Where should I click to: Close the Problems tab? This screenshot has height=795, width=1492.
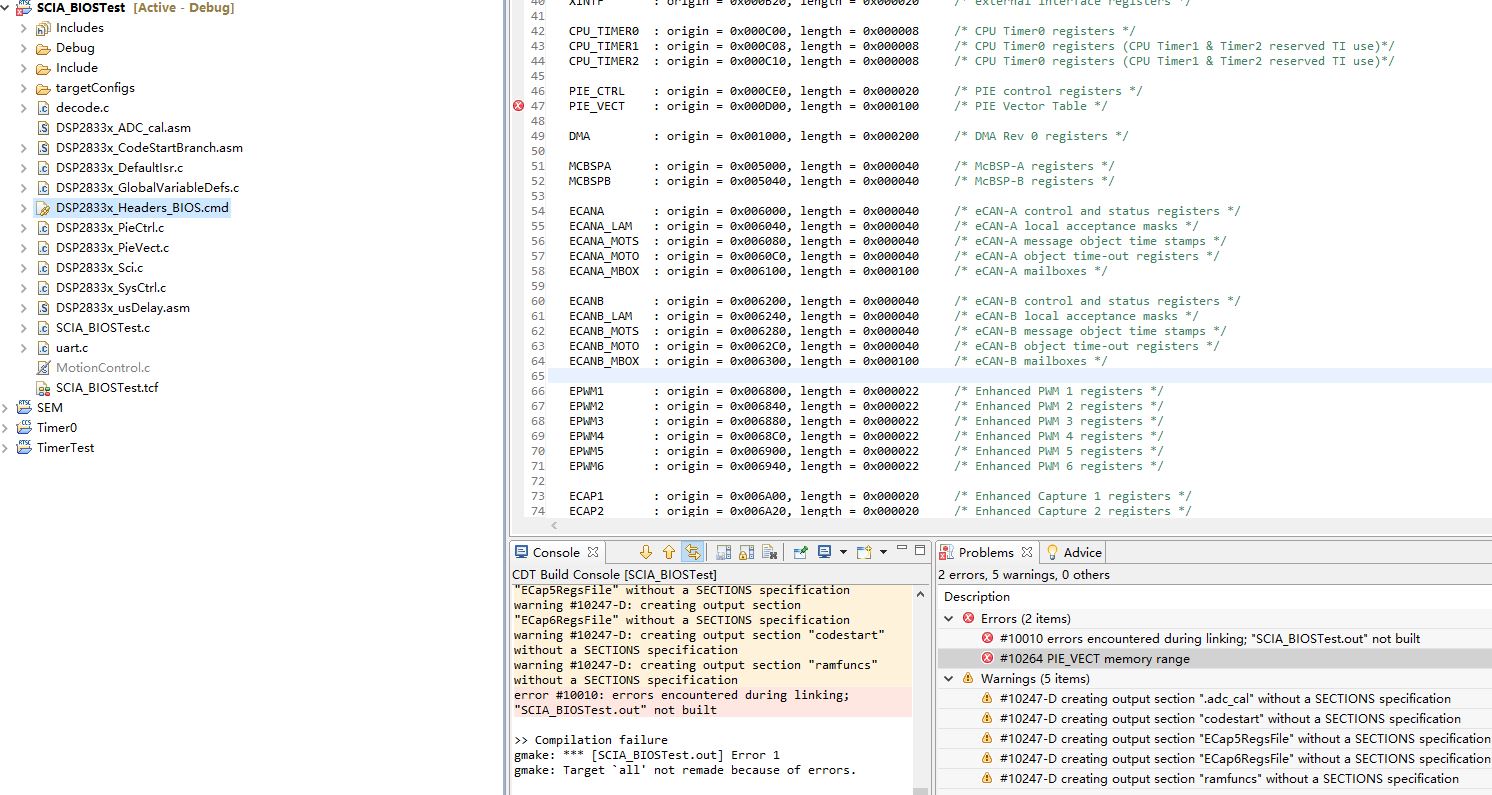click(x=1025, y=552)
